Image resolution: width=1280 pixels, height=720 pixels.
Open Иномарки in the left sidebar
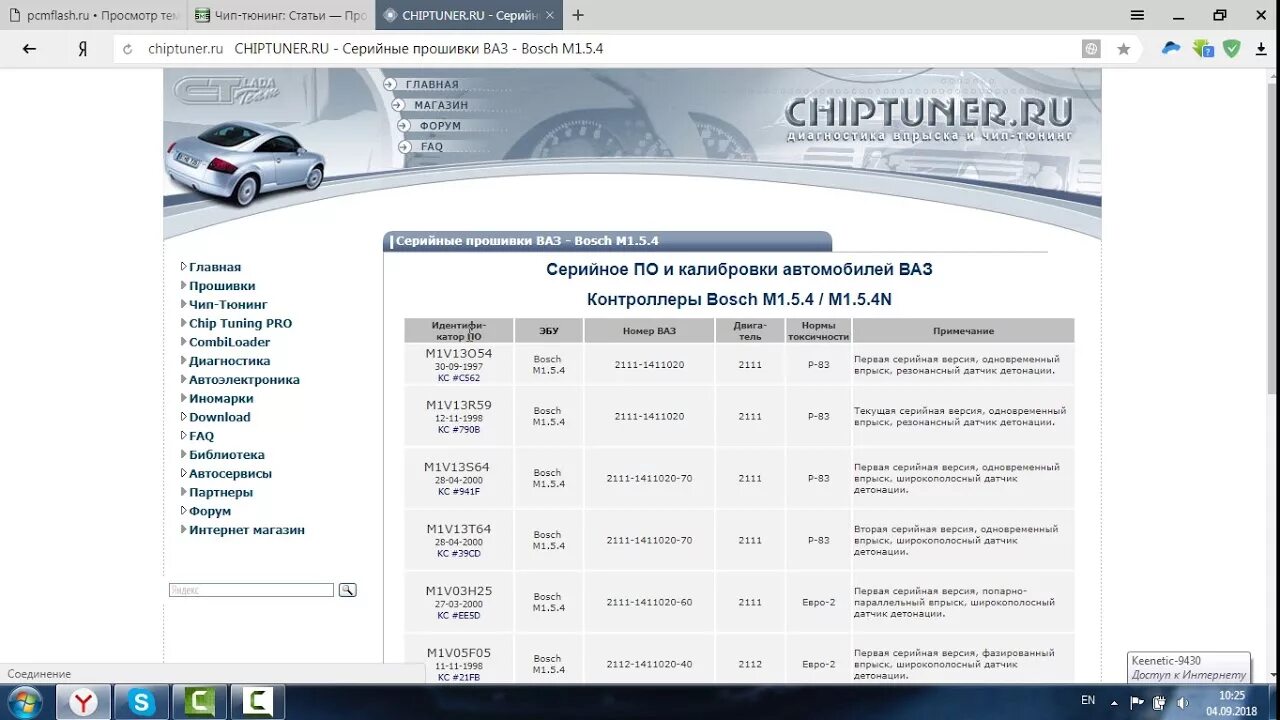point(221,399)
